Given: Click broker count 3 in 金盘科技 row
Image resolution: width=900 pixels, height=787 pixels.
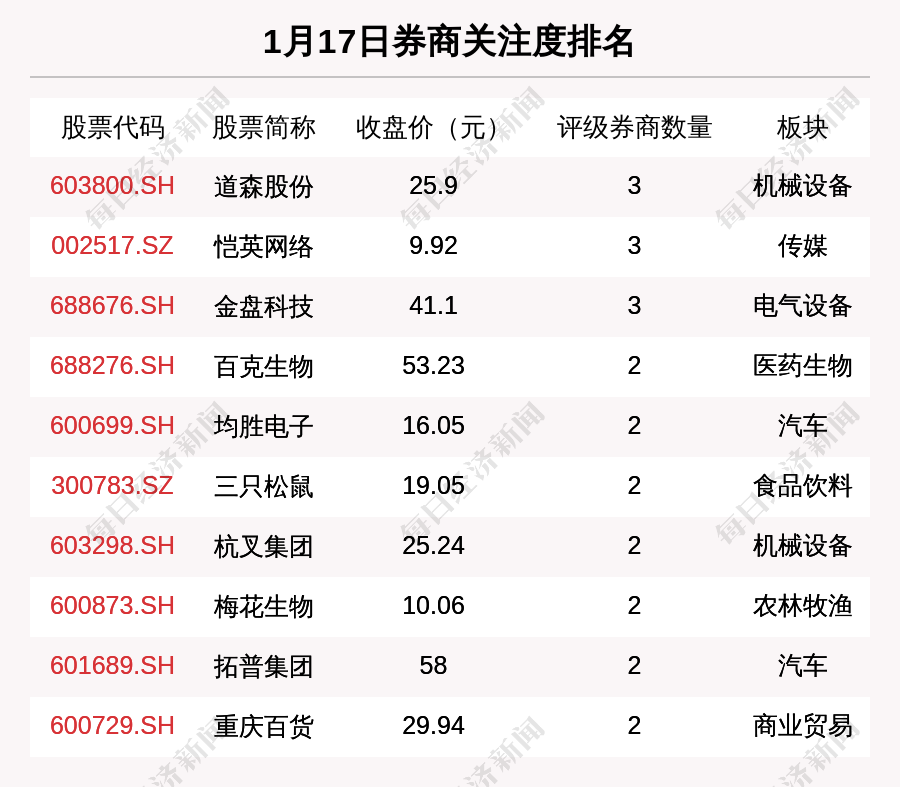Looking at the screenshot, I should (x=634, y=305).
